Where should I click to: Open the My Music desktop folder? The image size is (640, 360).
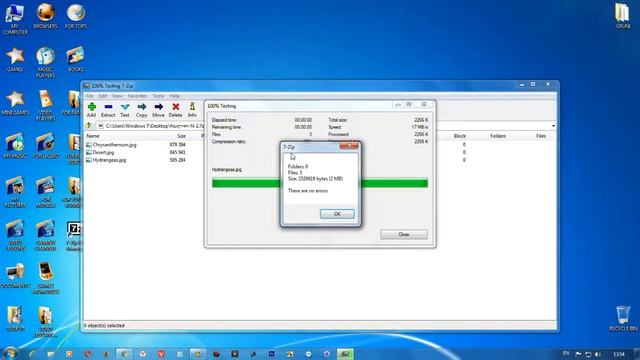pos(15,146)
